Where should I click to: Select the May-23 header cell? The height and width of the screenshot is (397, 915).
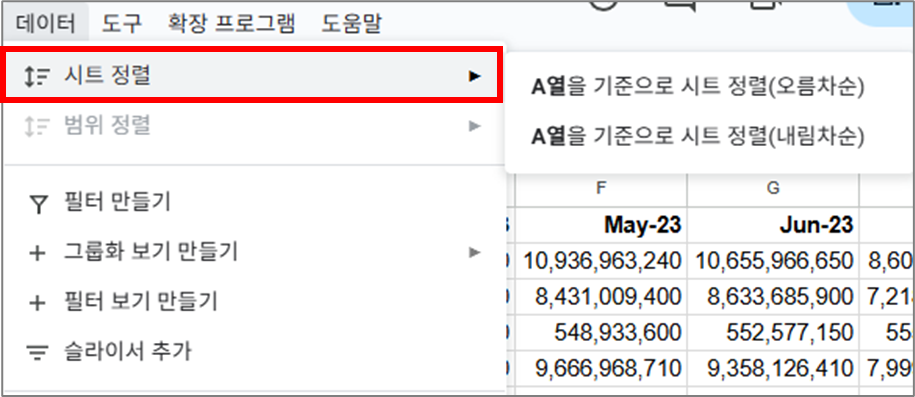coord(600,224)
